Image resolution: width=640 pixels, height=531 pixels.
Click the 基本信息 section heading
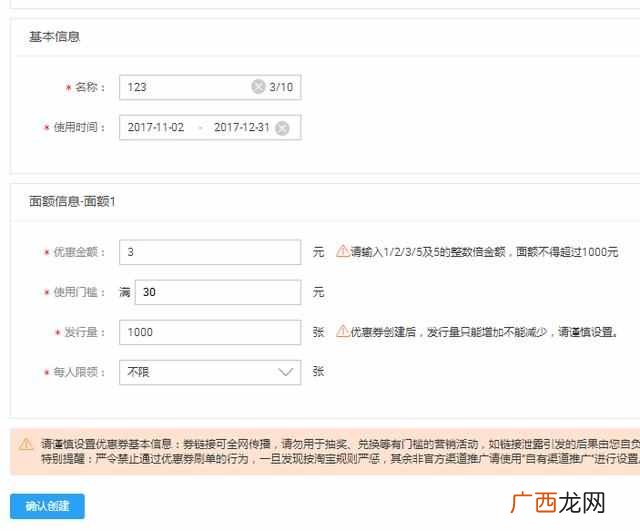(x=54, y=37)
